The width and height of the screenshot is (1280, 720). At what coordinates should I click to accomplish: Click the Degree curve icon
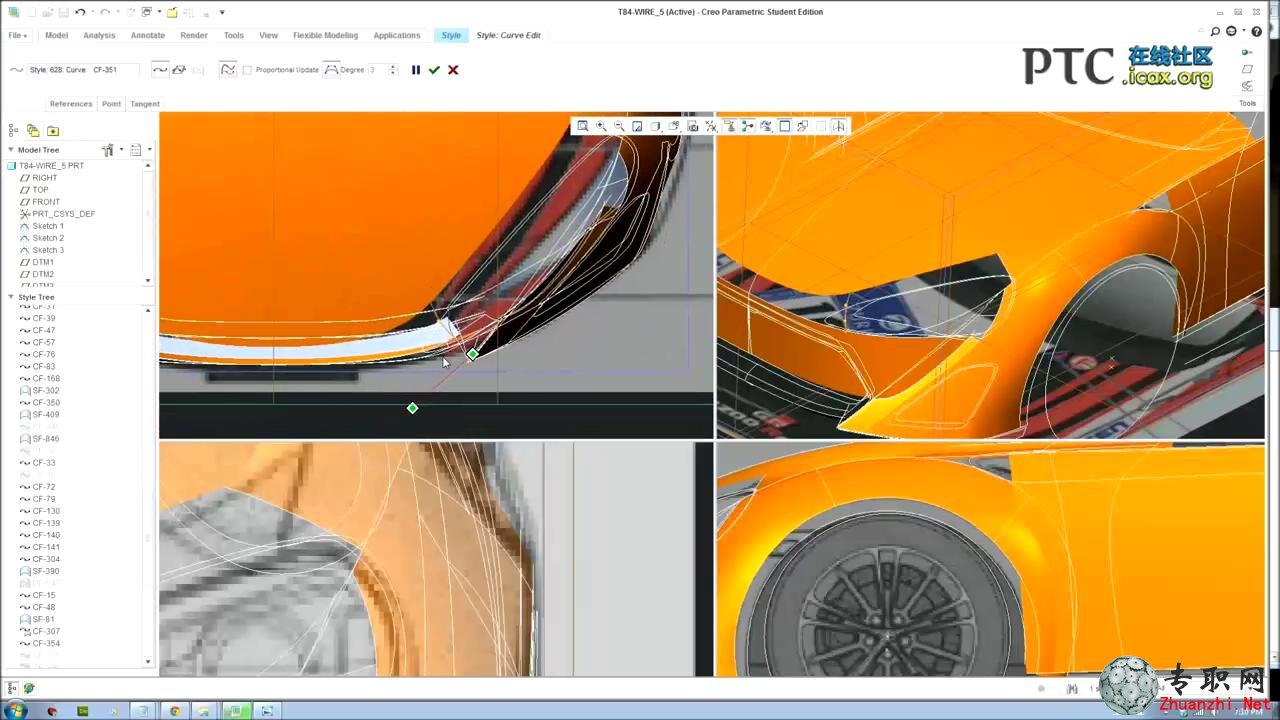tap(332, 70)
